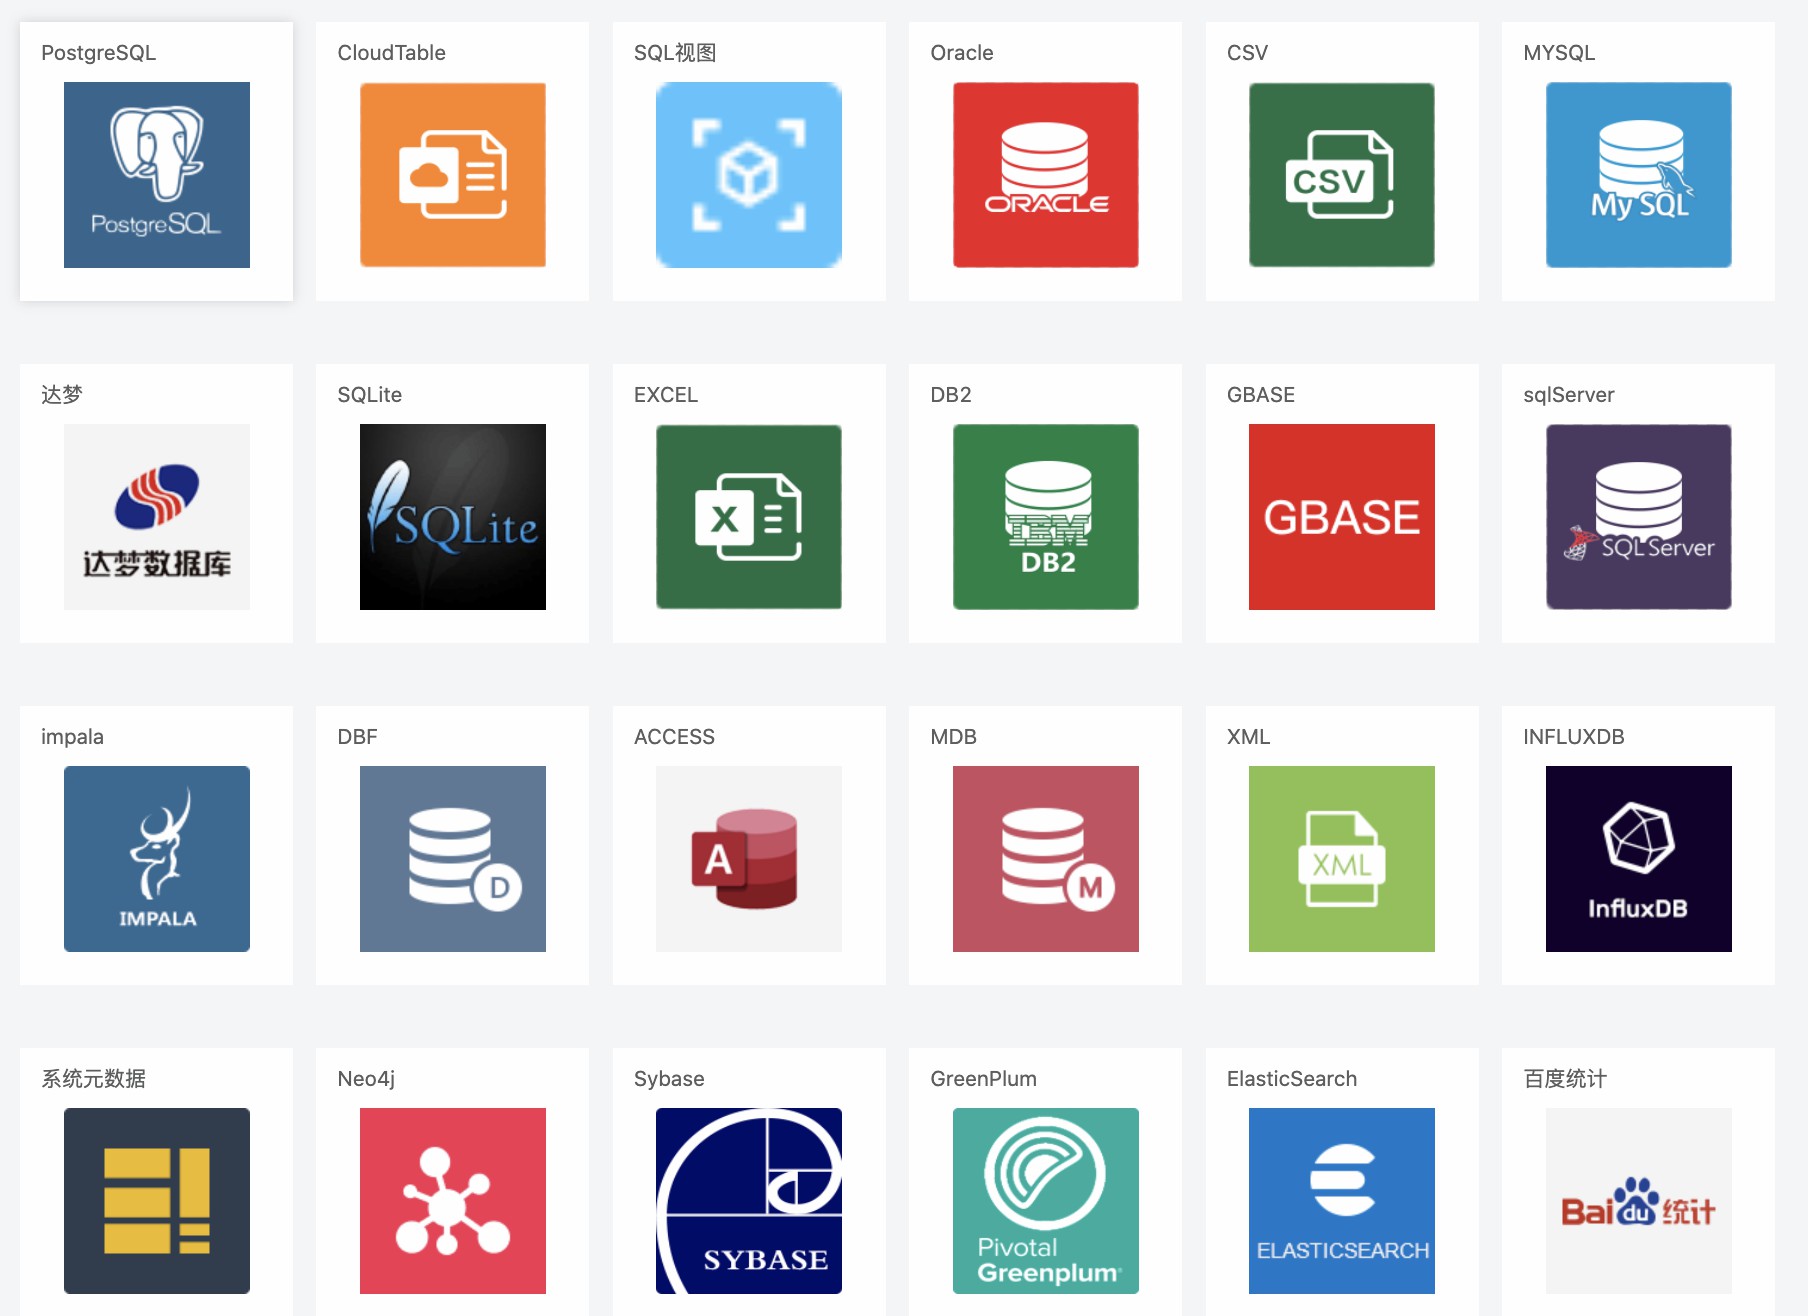This screenshot has width=1808, height=1316.
Task: Click the CloudTable orange icon
Action: [x=452, y=175]
